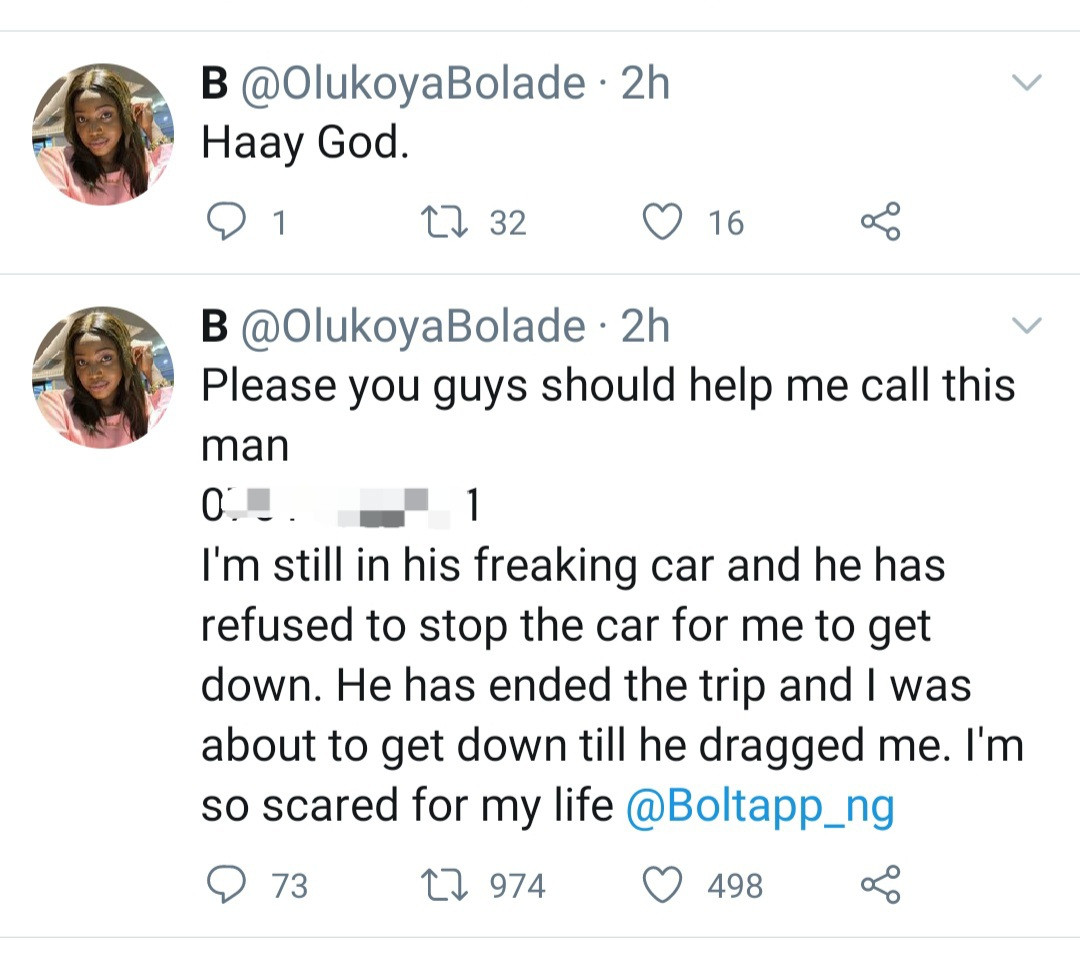Viewport: 1080px width, 960px height.
Task: Like the tweet with 498 likes
Action: [x=662, y=885]
